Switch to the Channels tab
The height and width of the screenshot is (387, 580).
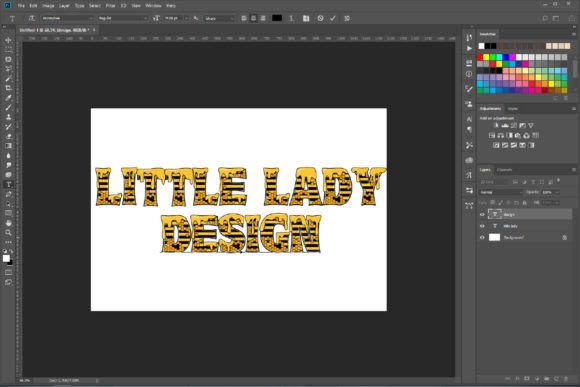(504, 170)
